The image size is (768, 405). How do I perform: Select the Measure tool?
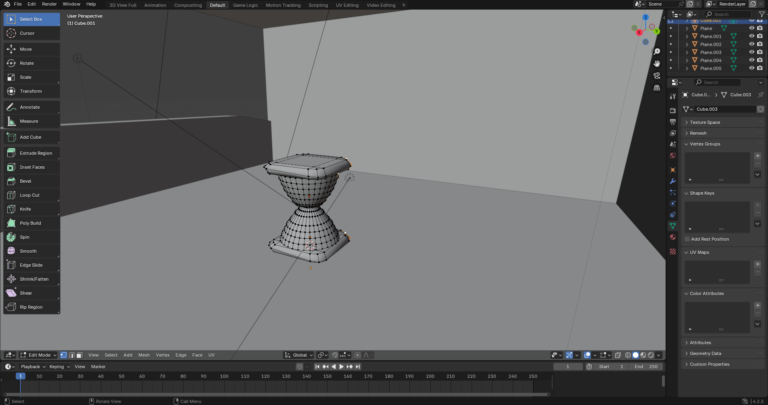tap(30, 121)
